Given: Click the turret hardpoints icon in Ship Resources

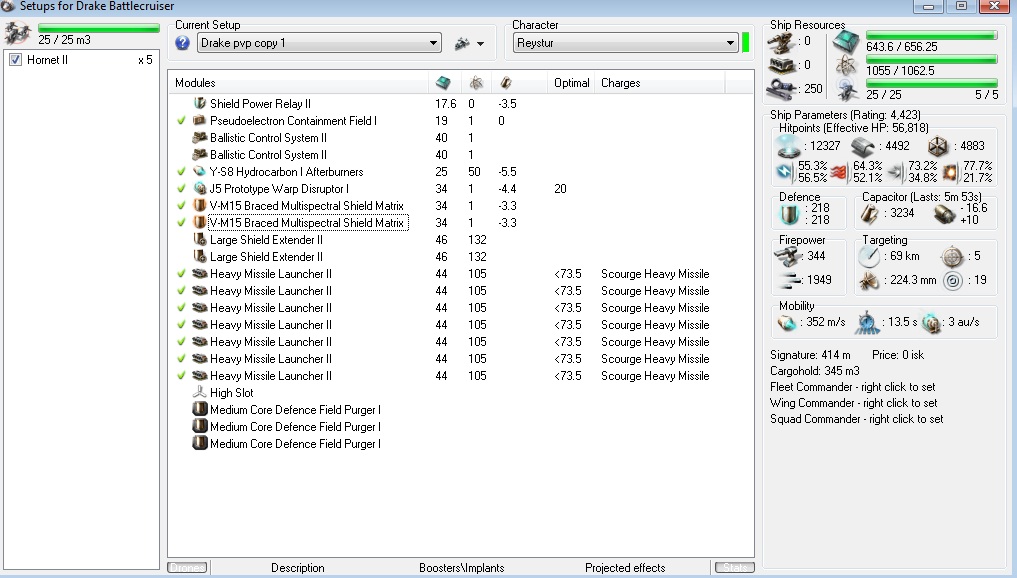Looking at the screenshot, I should pyautogui.click(x=782, y=42).
